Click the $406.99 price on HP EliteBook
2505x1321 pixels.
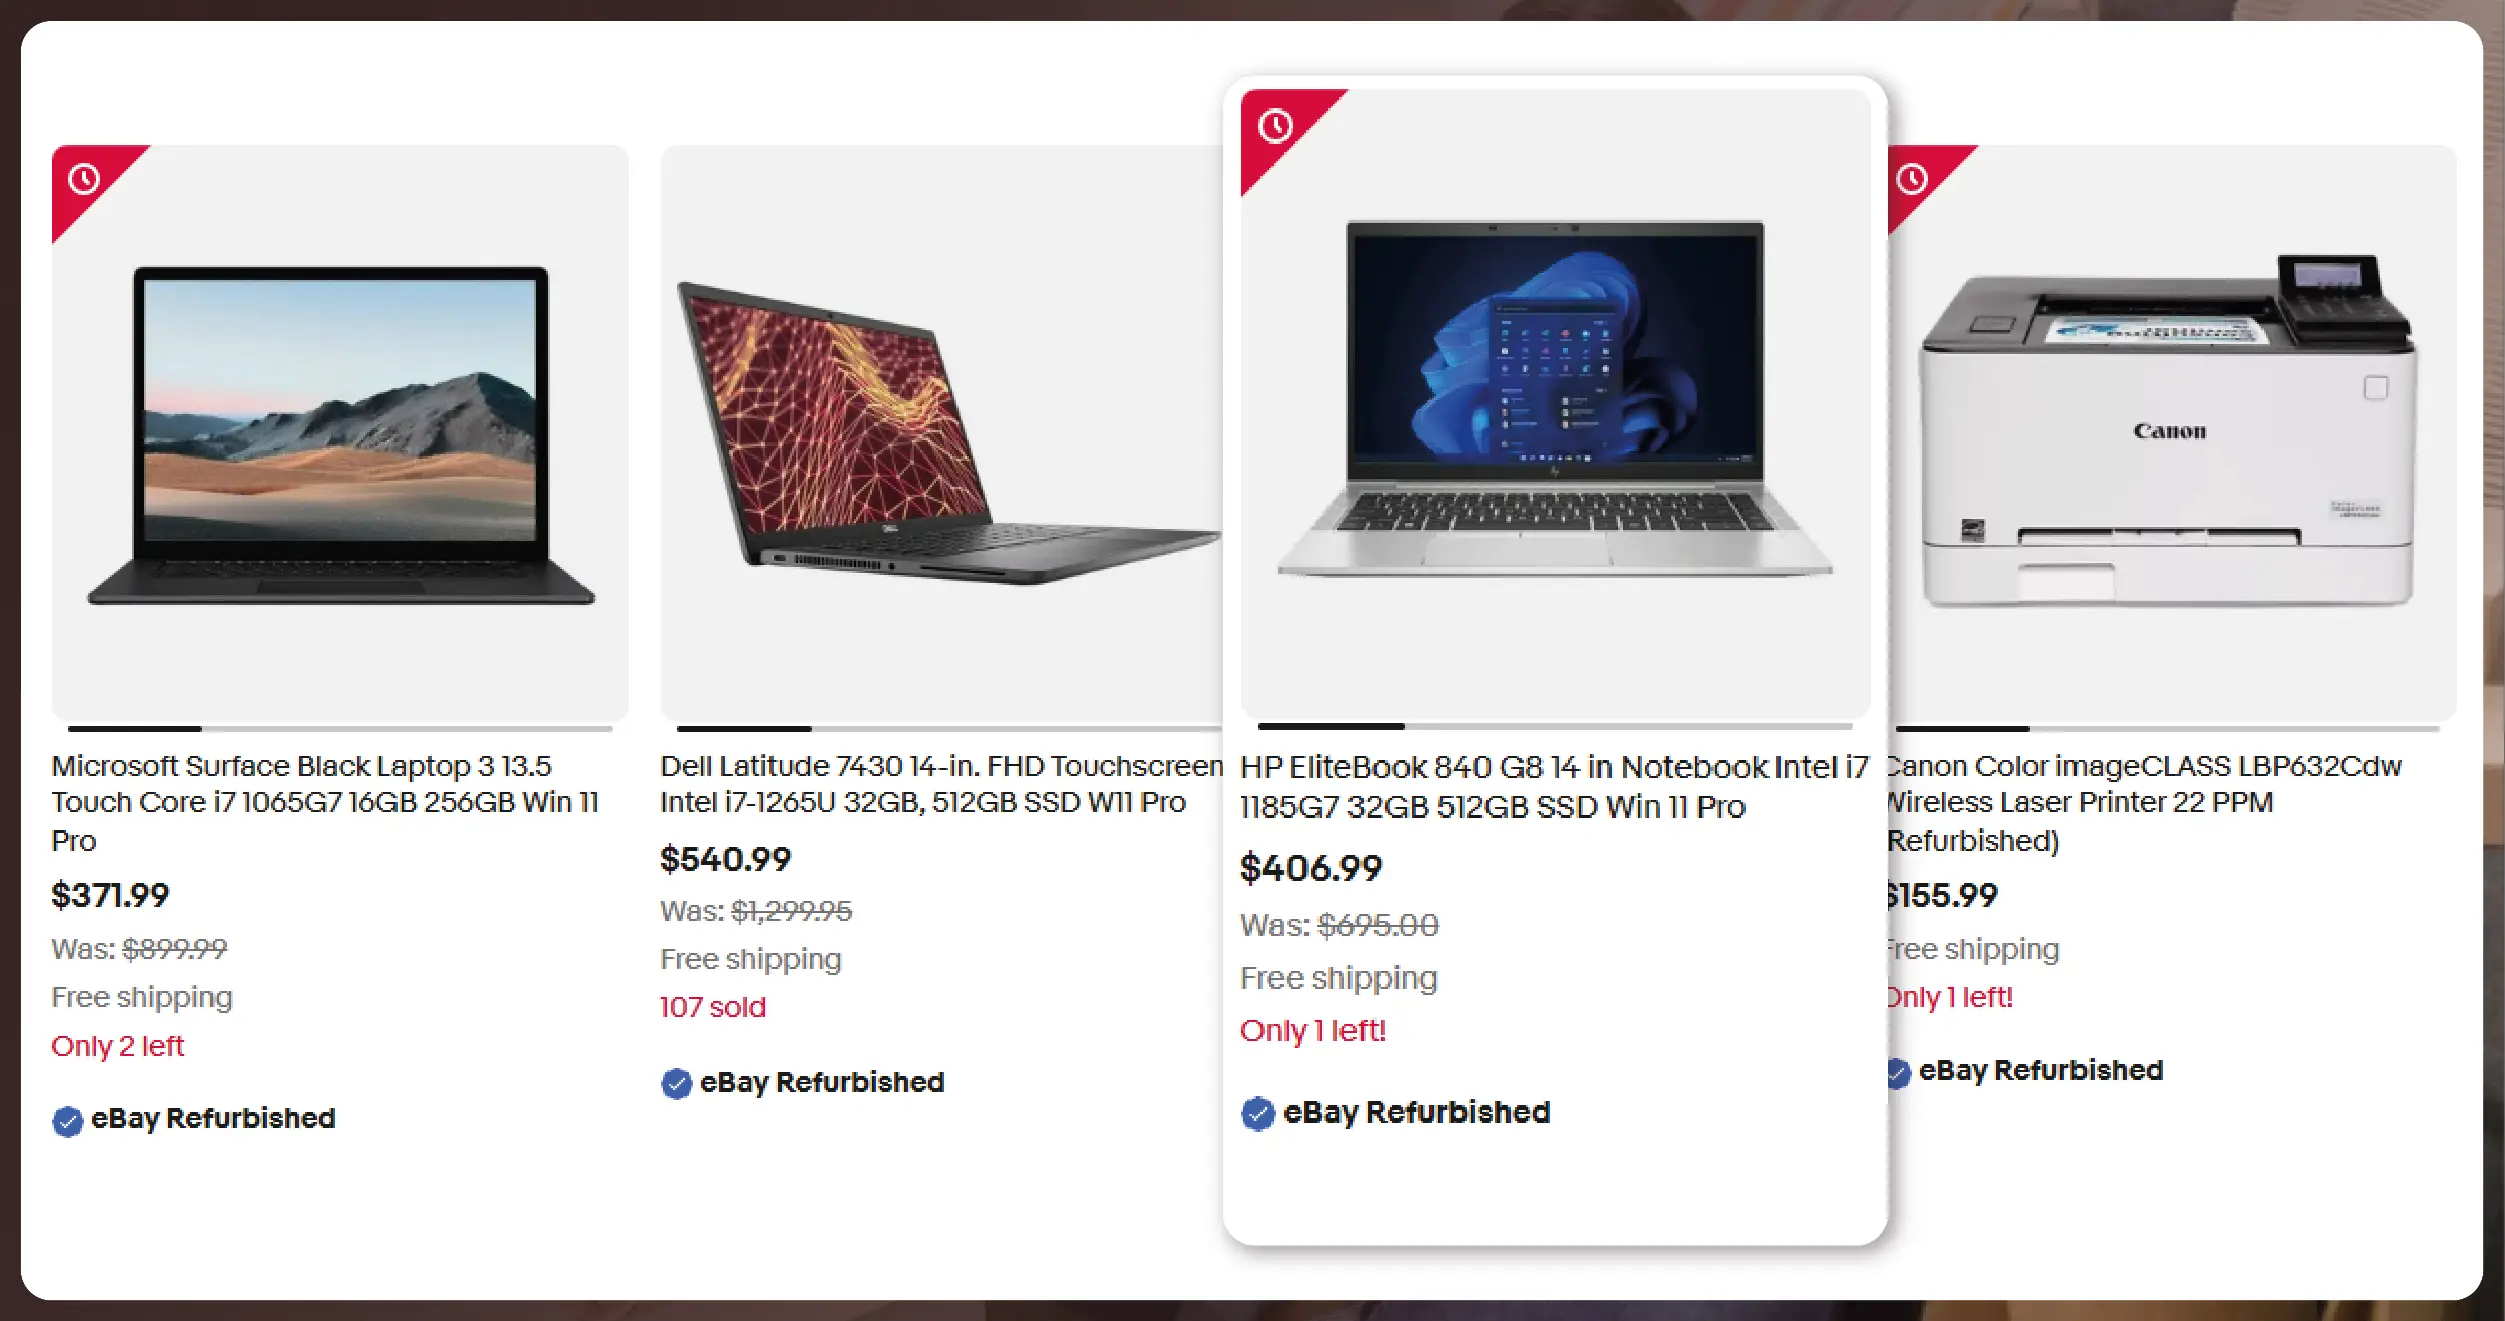pos(1311,868)
